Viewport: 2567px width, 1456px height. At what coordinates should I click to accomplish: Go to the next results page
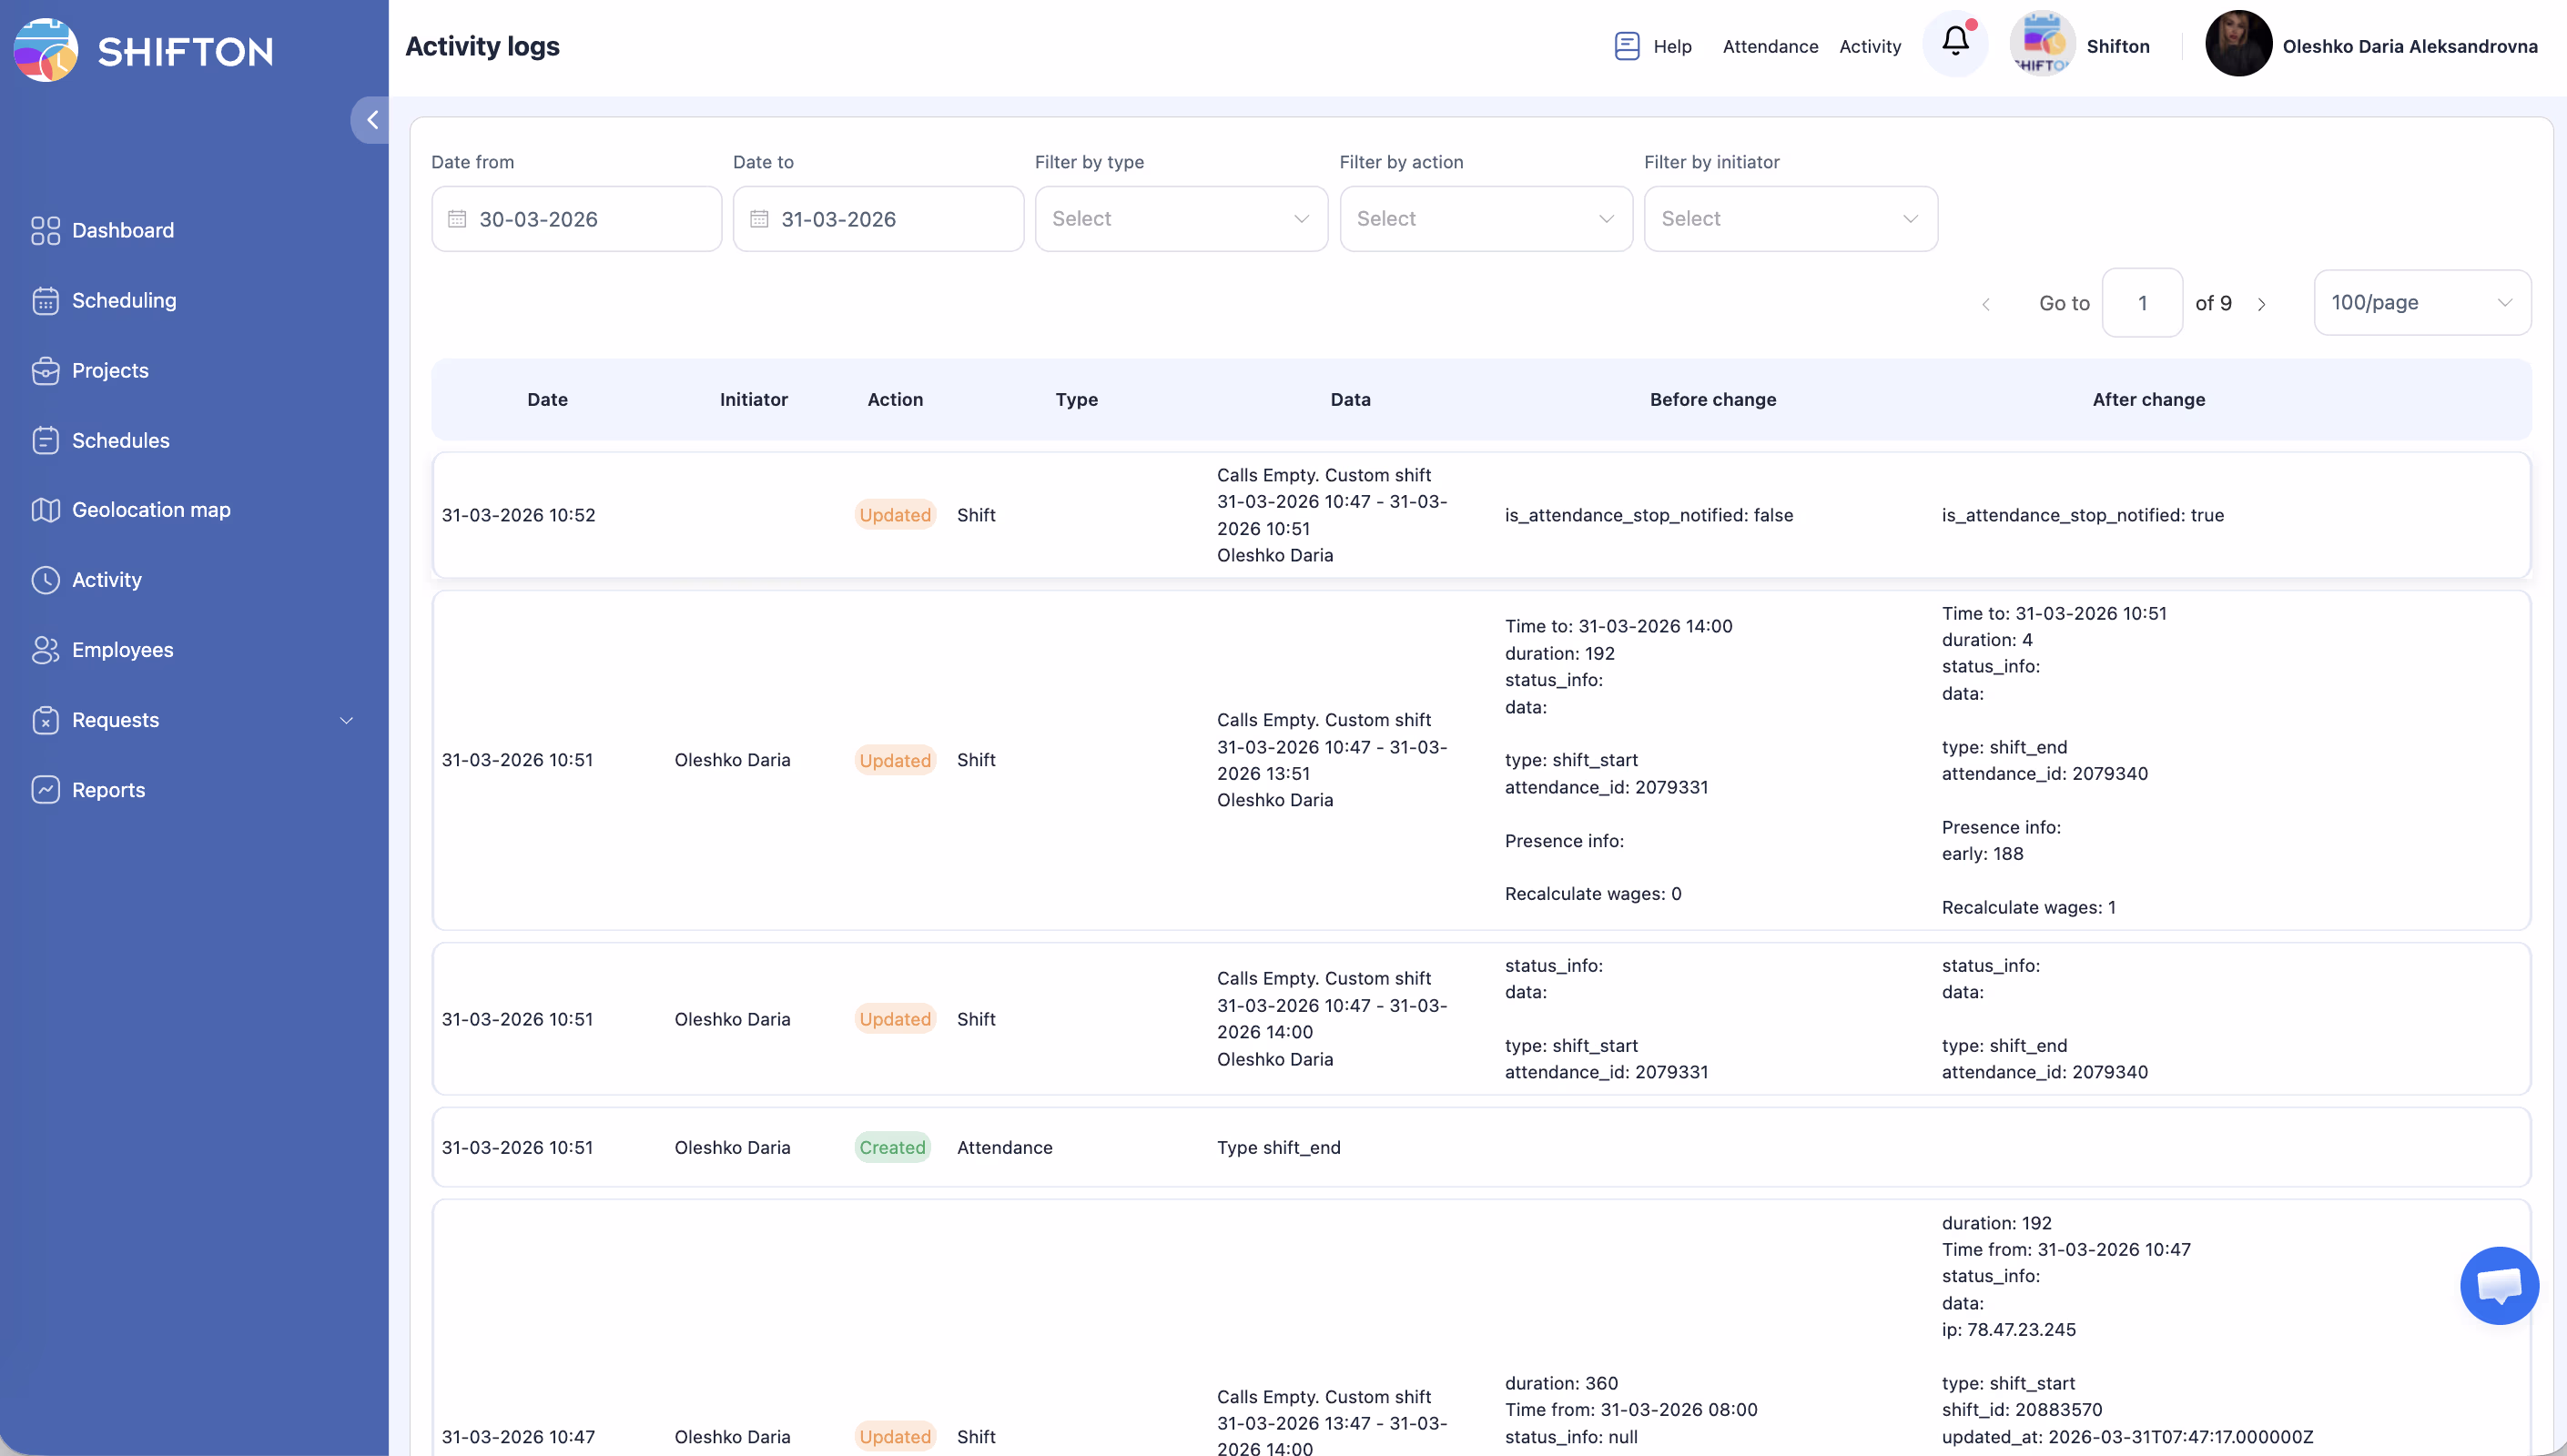tap(2261, 304)
